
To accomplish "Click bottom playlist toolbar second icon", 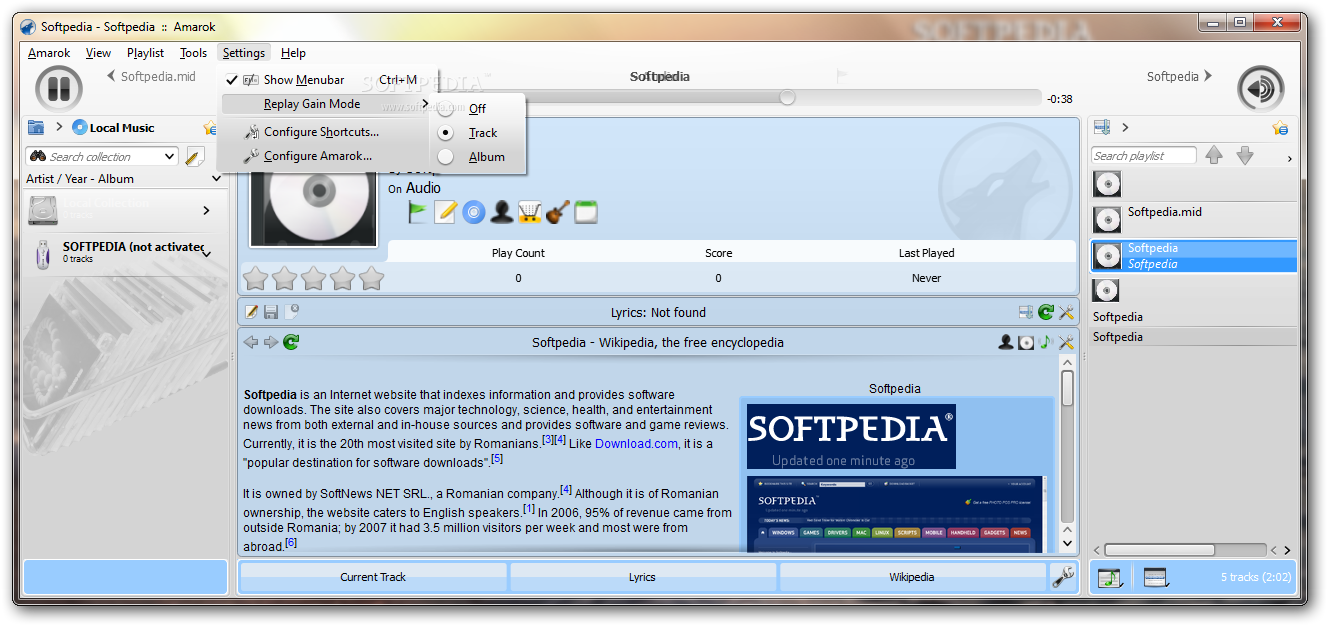I will click(x=1156, y=577).
